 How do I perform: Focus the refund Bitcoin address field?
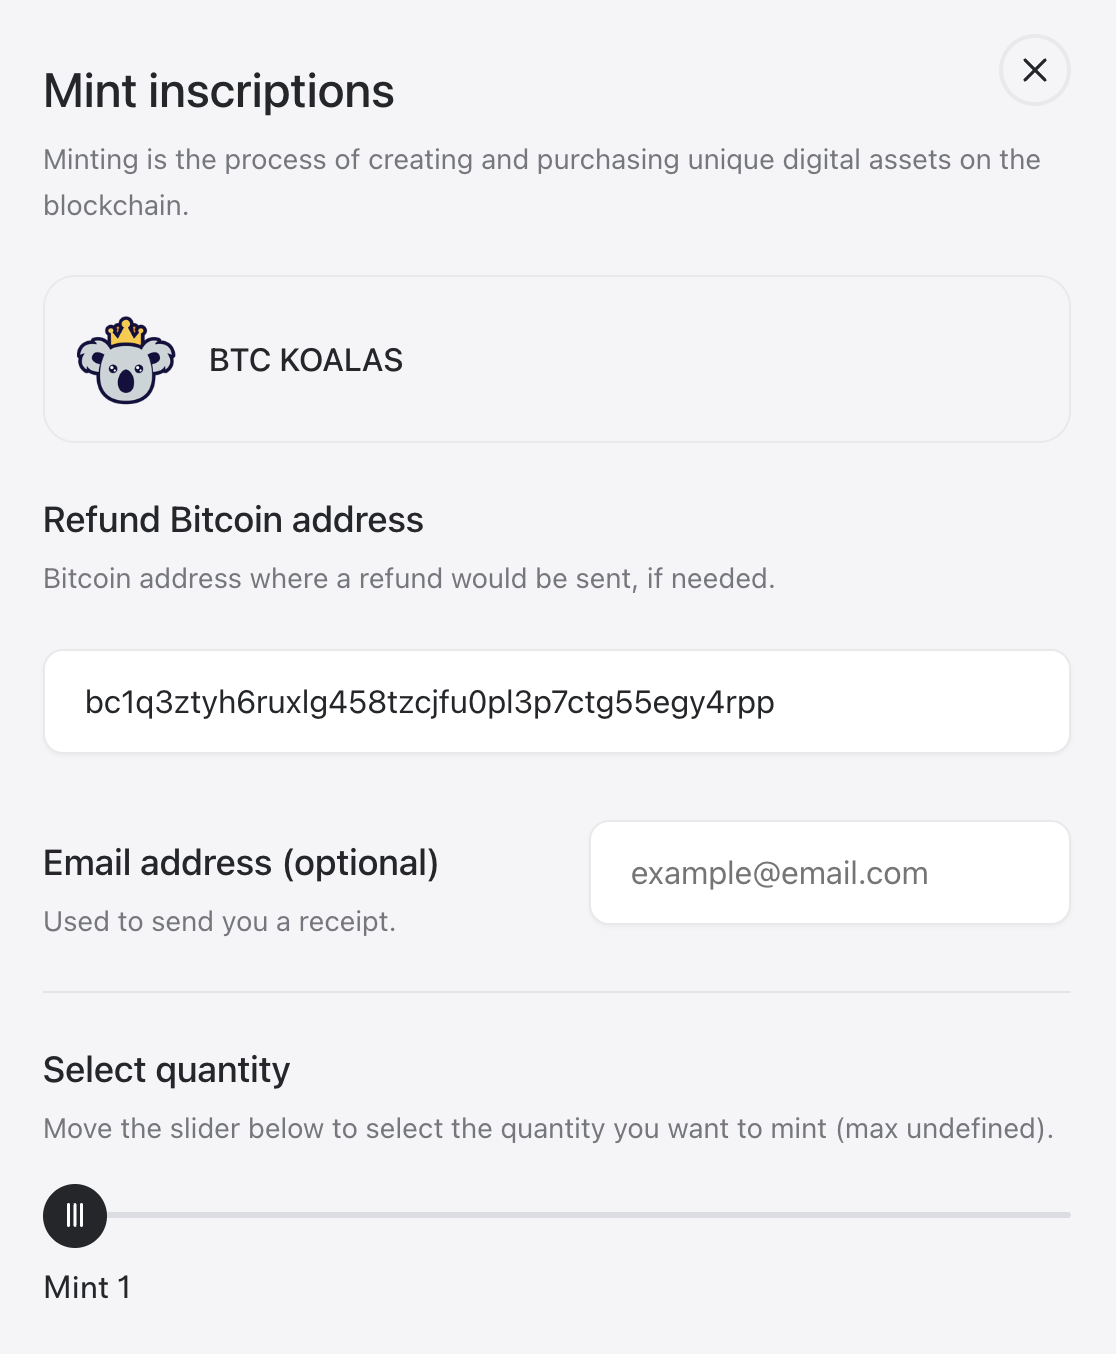[556, 702]
